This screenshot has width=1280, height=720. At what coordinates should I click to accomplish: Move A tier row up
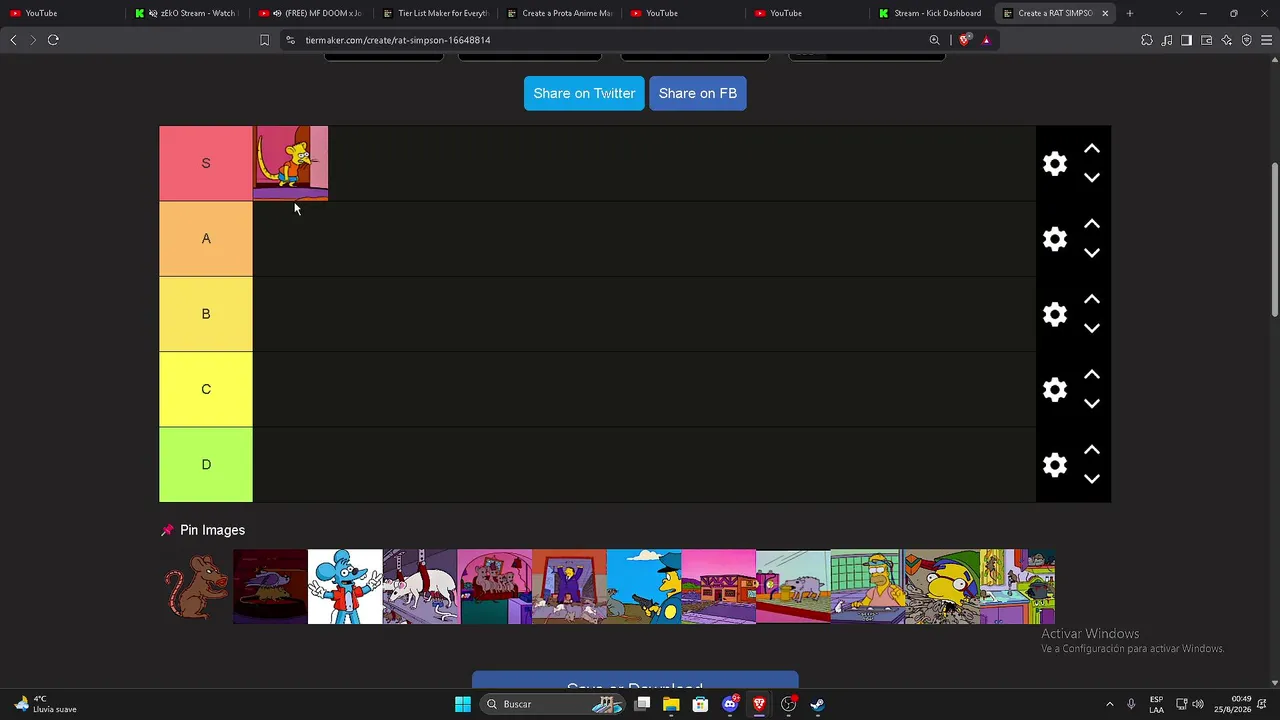[x=1092, y=224]
